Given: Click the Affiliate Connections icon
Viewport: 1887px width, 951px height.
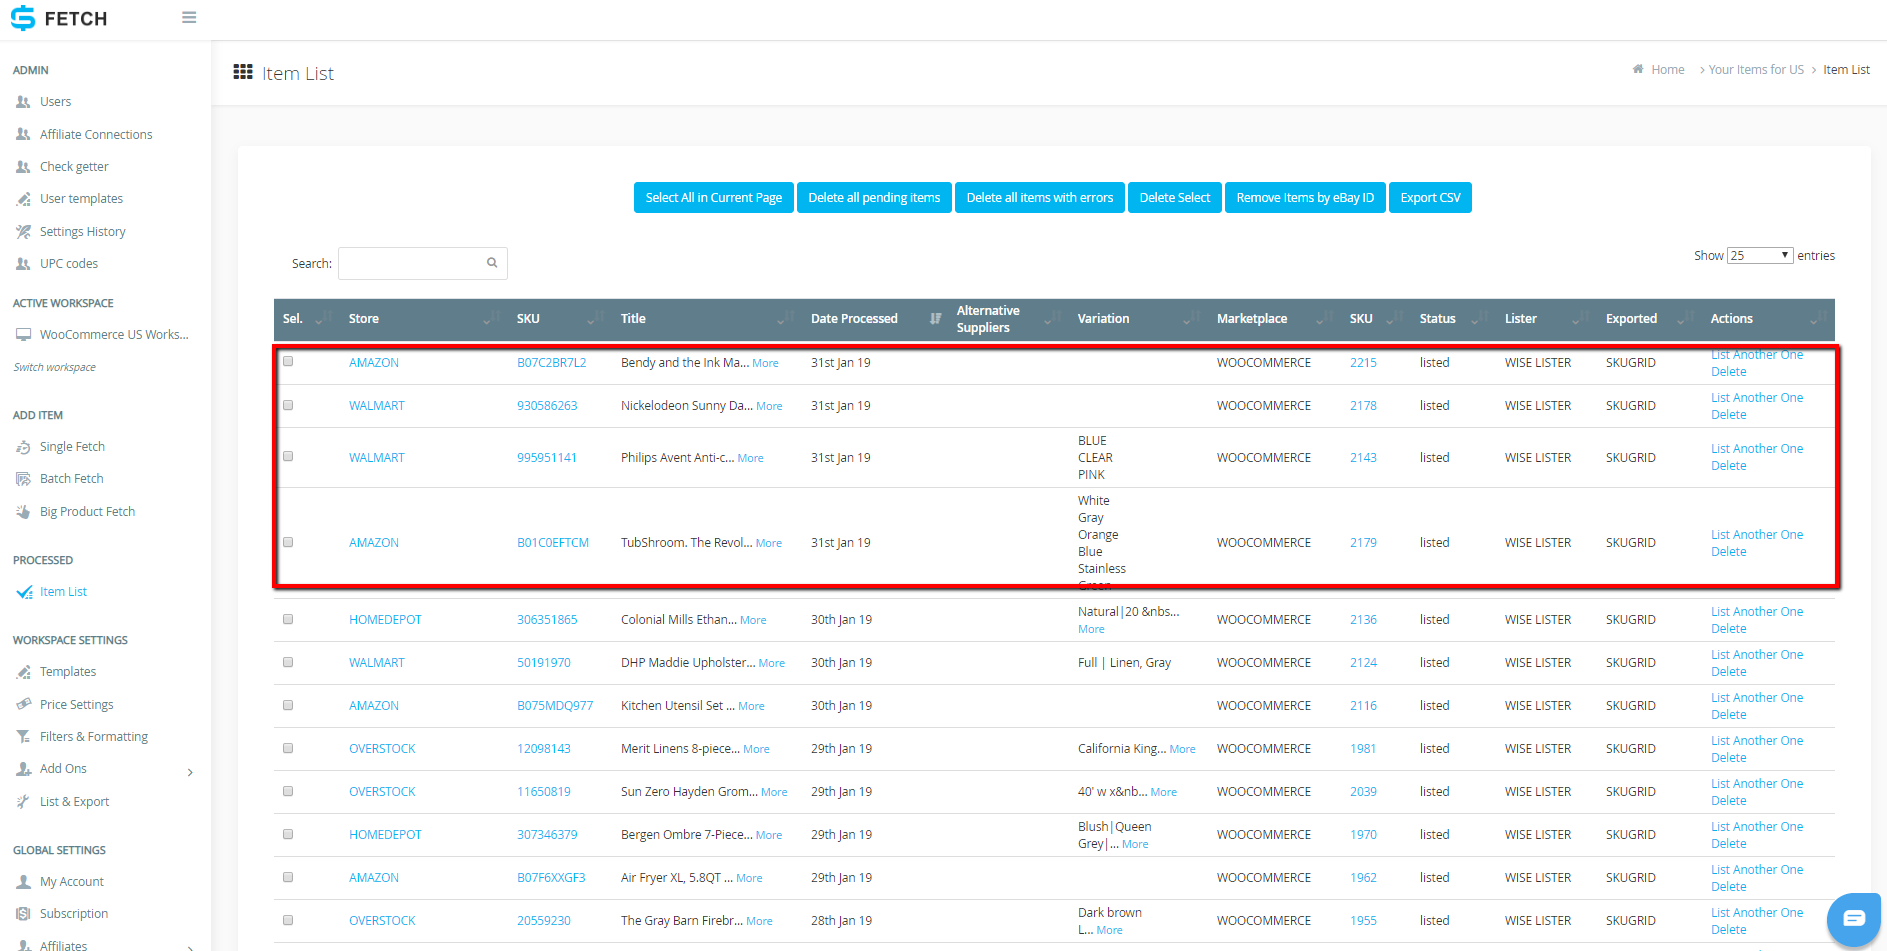Looking at the screenshot, I should (x=23, y=134).
